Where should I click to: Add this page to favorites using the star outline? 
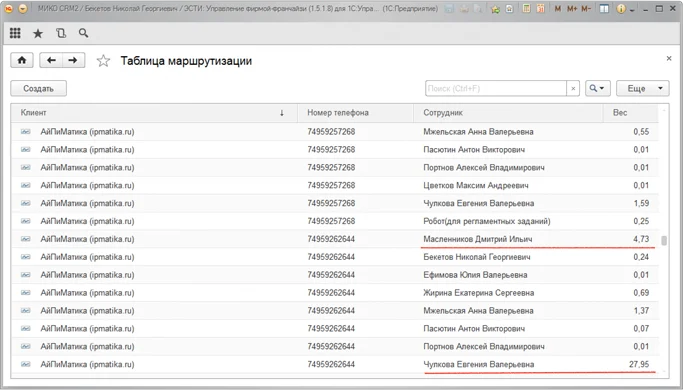(103, 61)
